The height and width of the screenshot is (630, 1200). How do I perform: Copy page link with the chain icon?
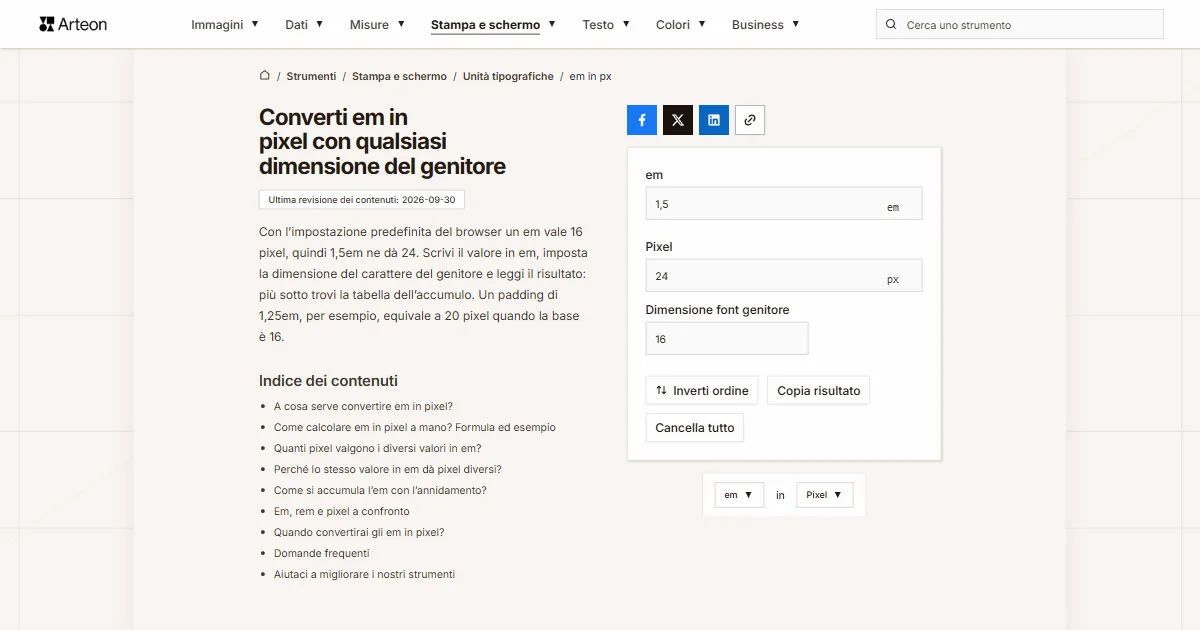[750, 120]
